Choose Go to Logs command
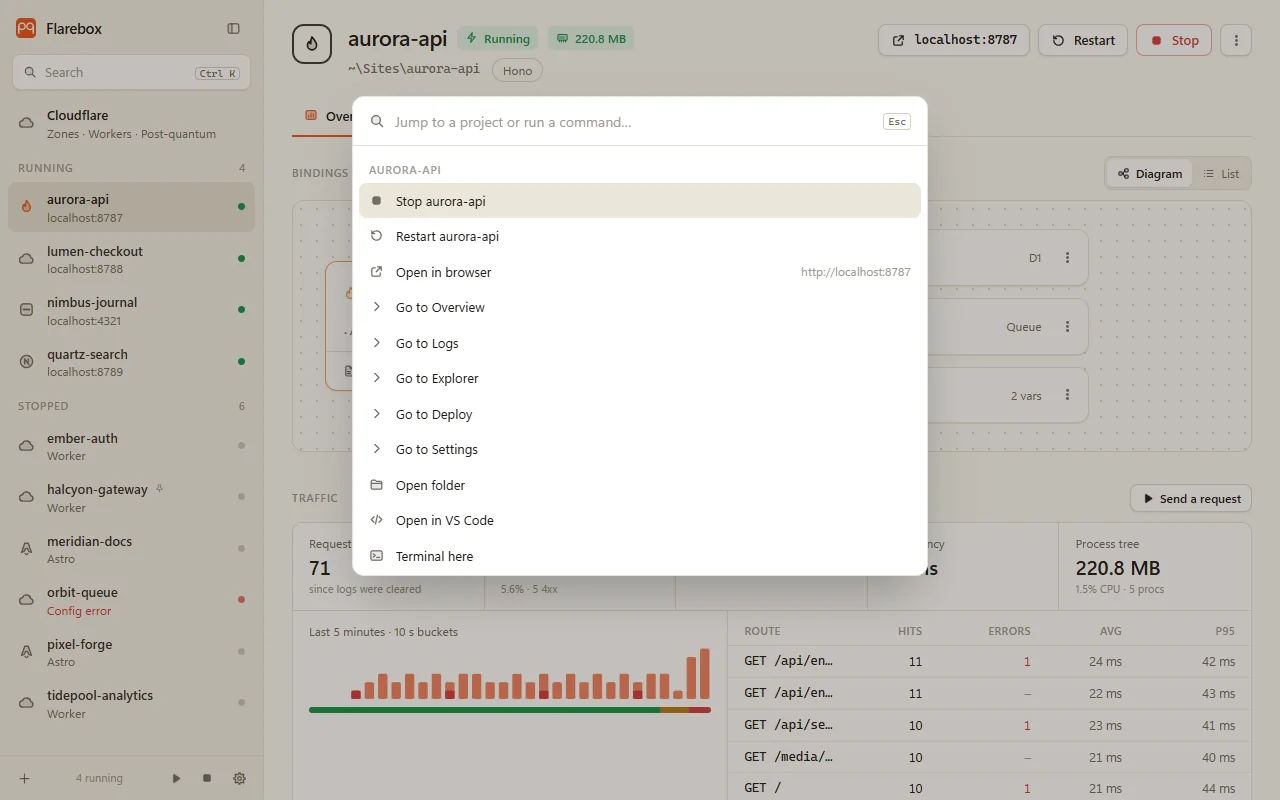This screenshot has height=800, width=1280. (640, 343)
